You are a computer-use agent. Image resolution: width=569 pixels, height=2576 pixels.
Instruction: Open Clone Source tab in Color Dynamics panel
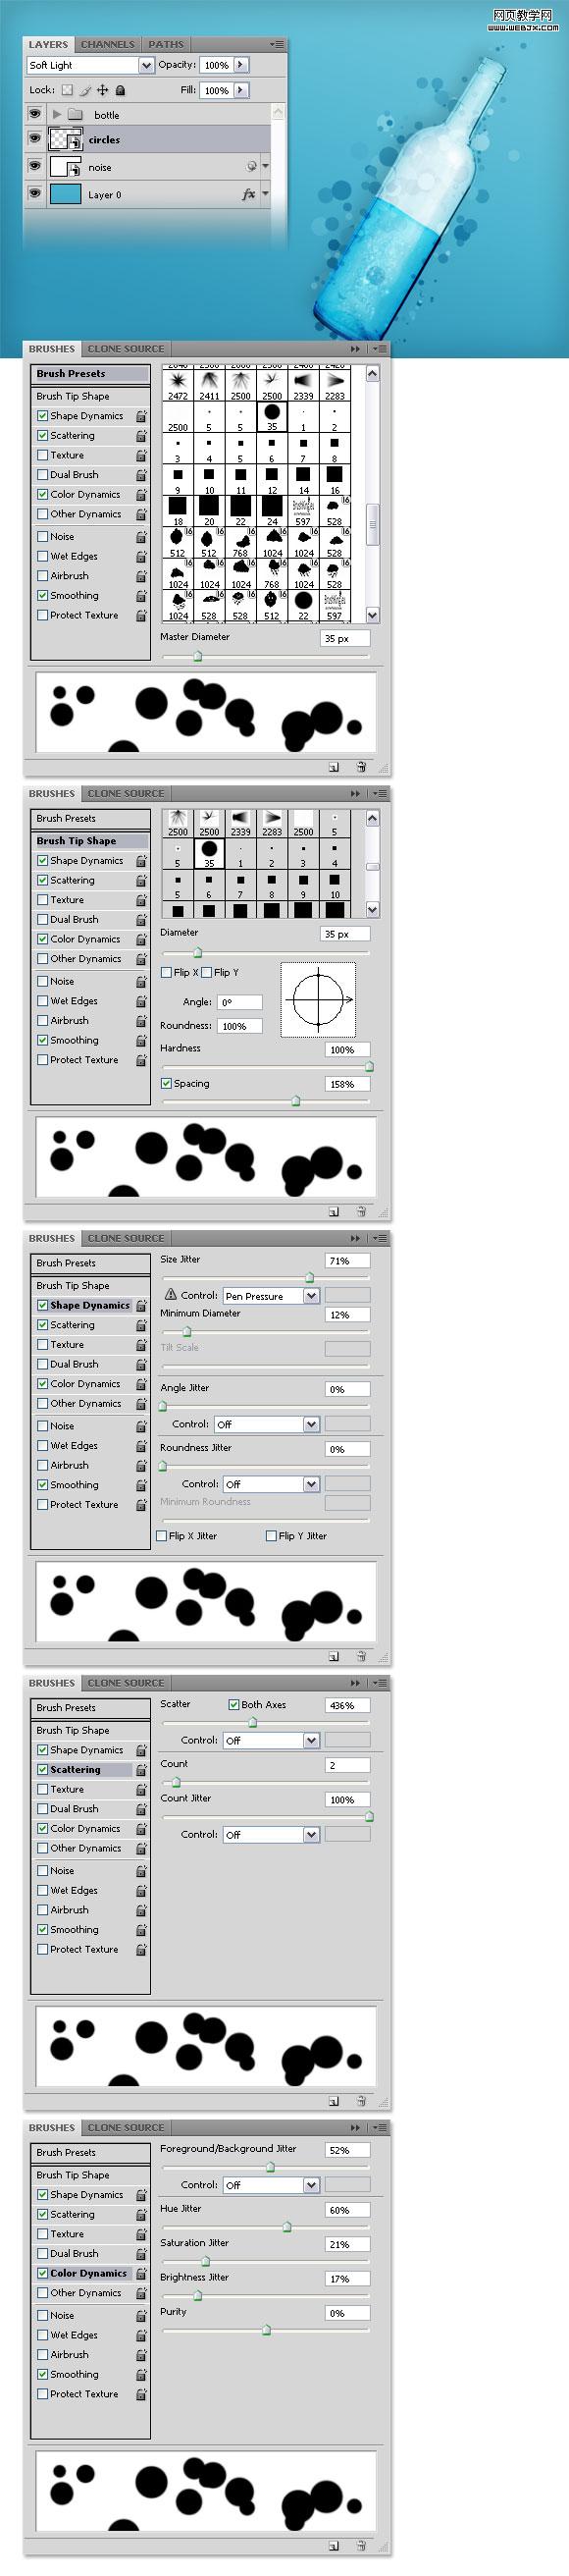pyautogui.click(x=126, y=2127)
